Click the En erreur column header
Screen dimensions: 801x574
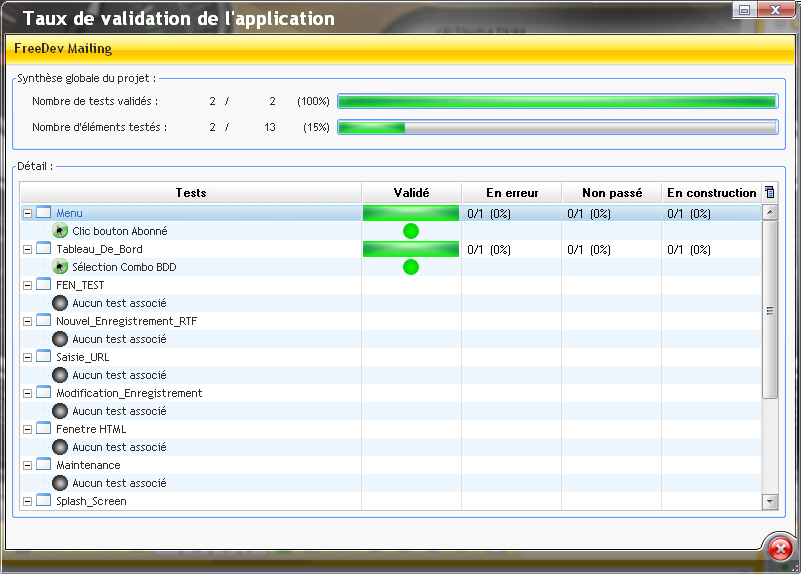click(511, 193)
